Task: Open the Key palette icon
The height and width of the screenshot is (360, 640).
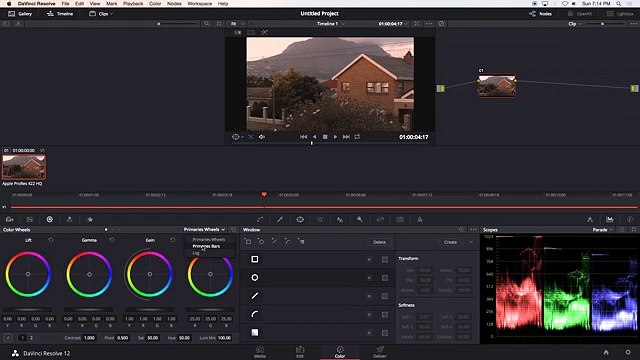Action: coord(360,220)
